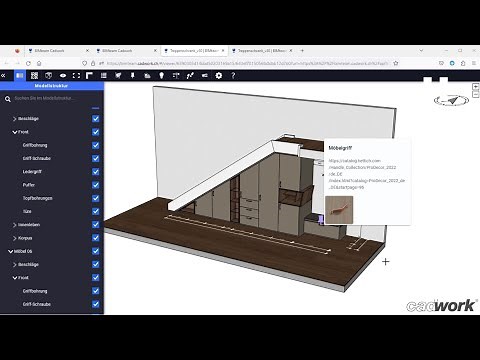Activate the fullscreen frame icon
Viewport: 480px width, 360px height.
[76, 76]
